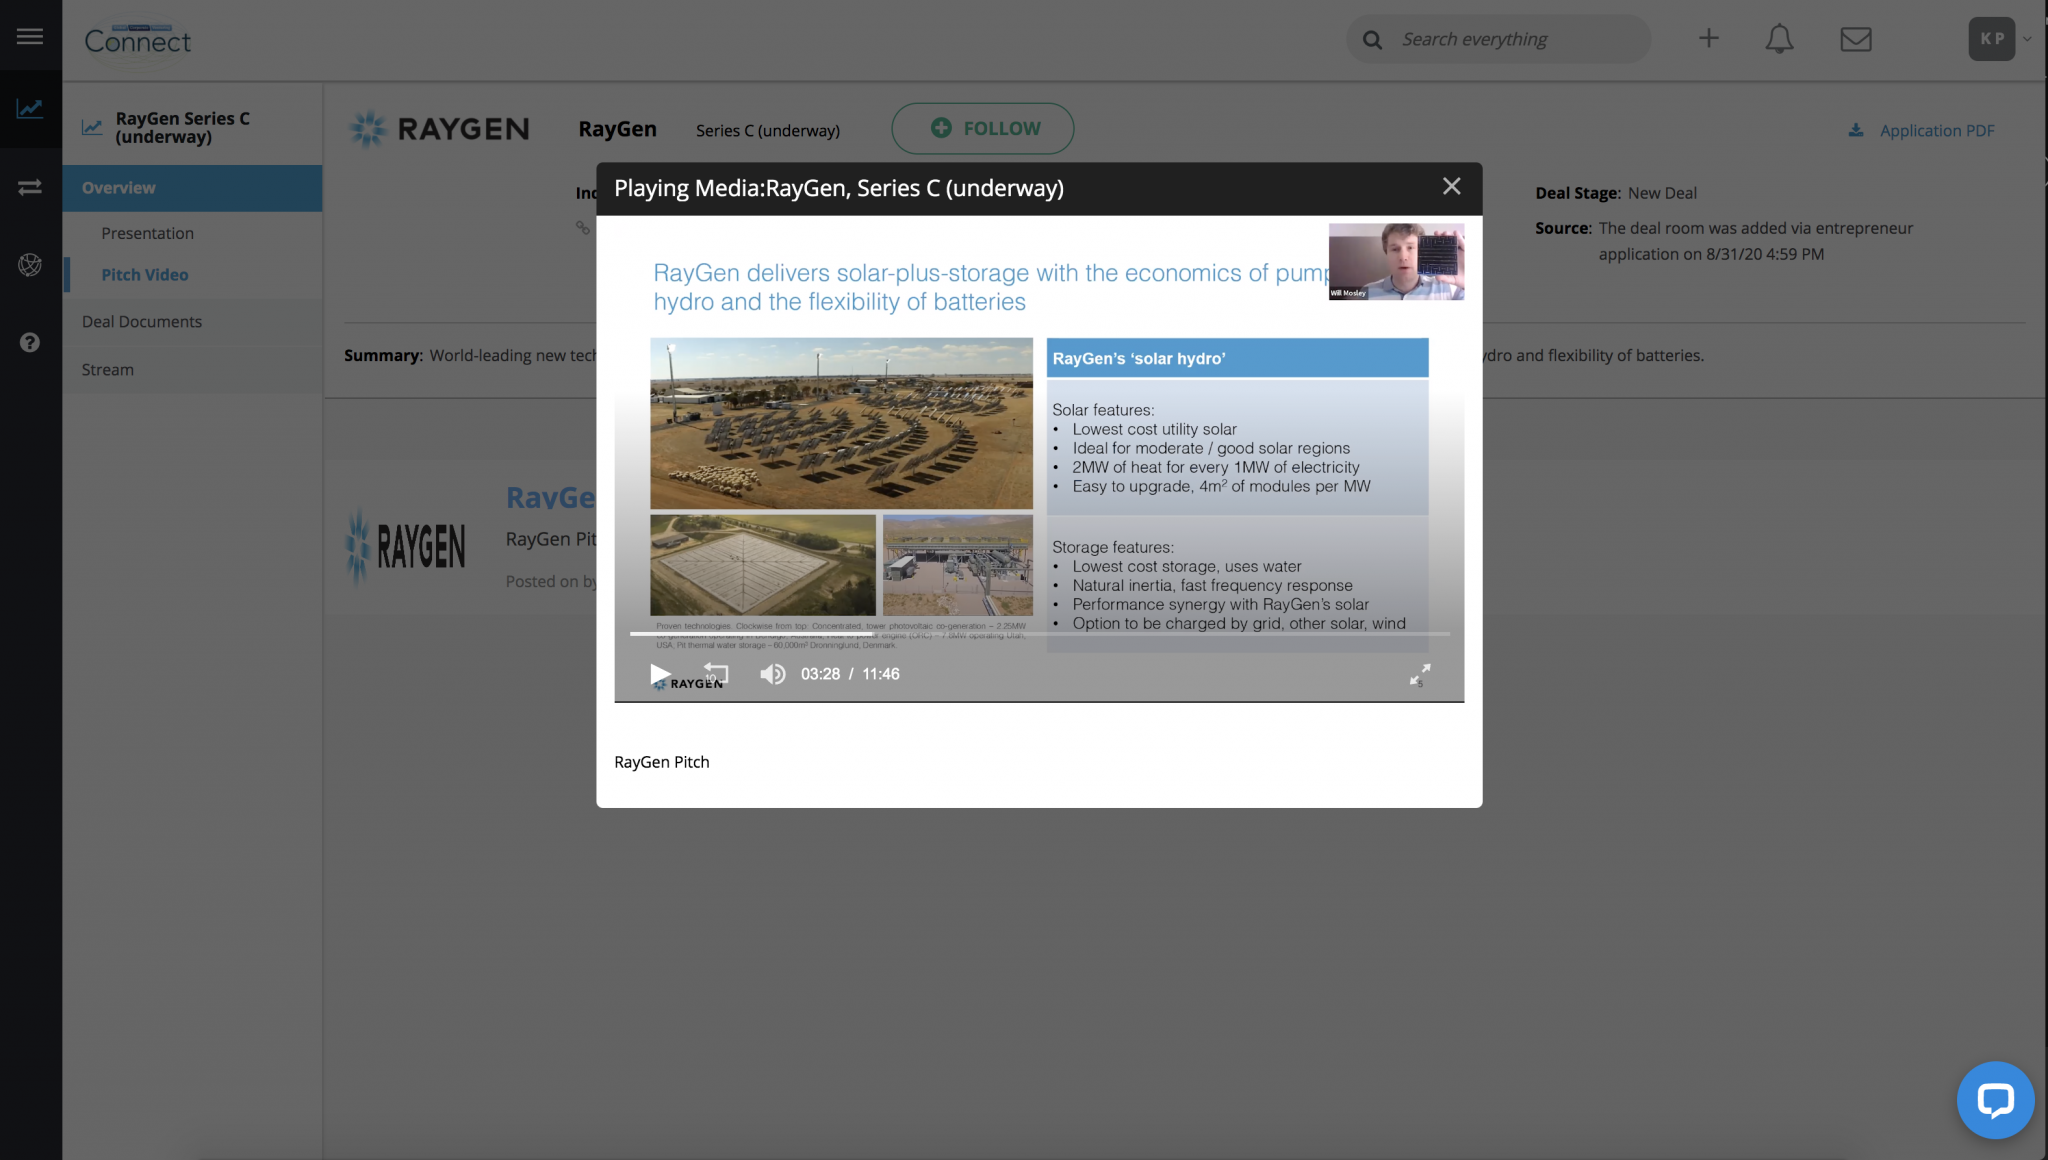Open the messages envelope icon

pyautogui.click(x=1855, y=39)
